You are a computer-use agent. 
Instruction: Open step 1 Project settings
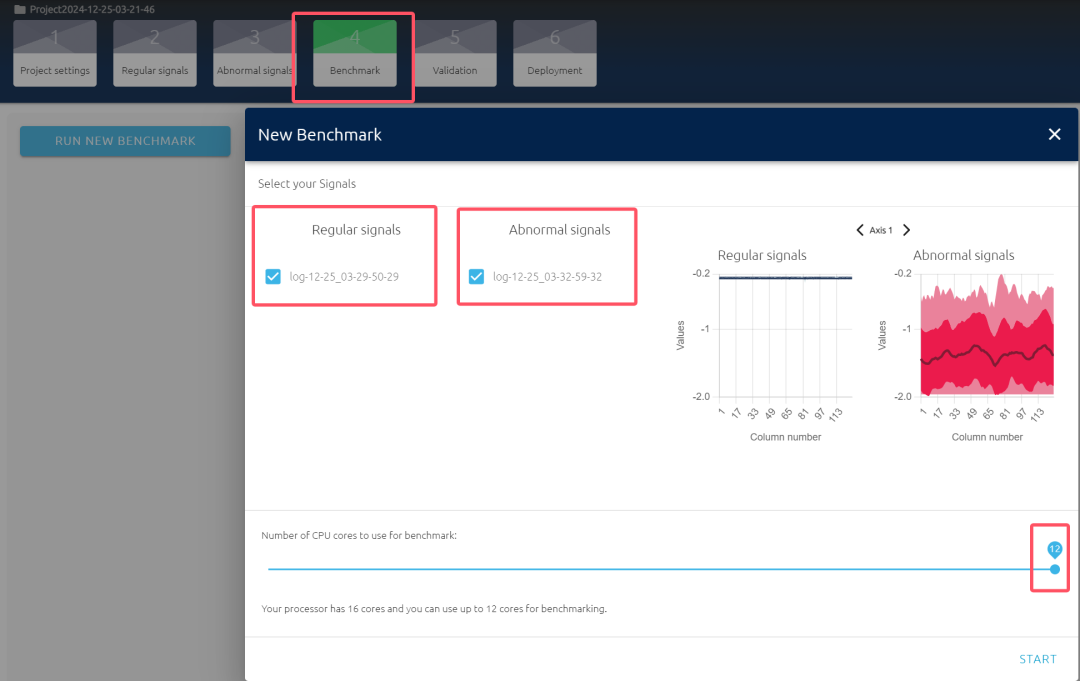(55, 54)
